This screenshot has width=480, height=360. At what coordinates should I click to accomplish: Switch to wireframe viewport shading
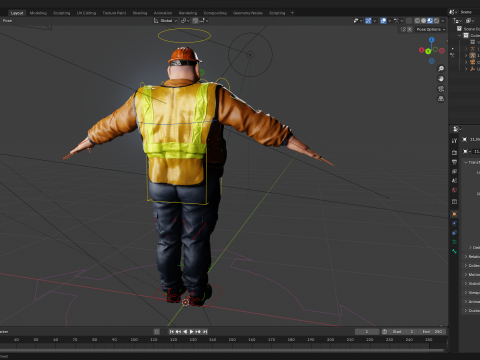417,21
